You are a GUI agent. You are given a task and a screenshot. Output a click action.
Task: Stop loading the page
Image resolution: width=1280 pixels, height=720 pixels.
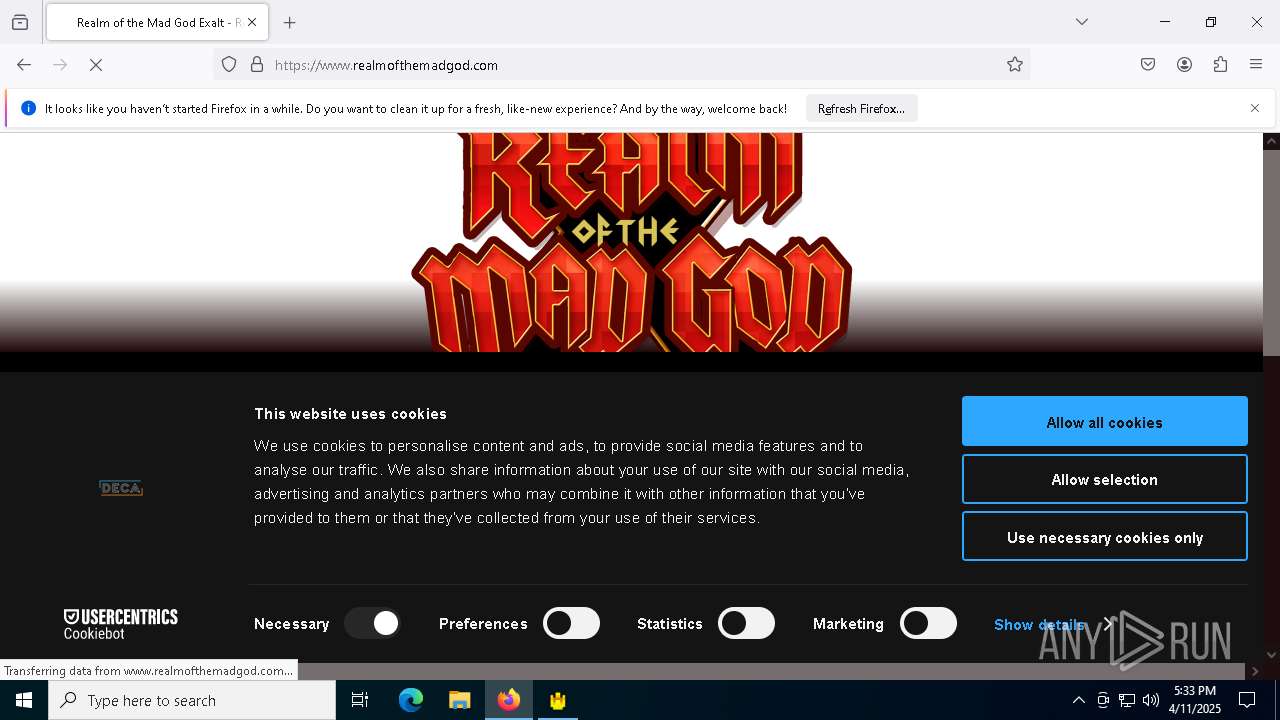pos(96,65)
